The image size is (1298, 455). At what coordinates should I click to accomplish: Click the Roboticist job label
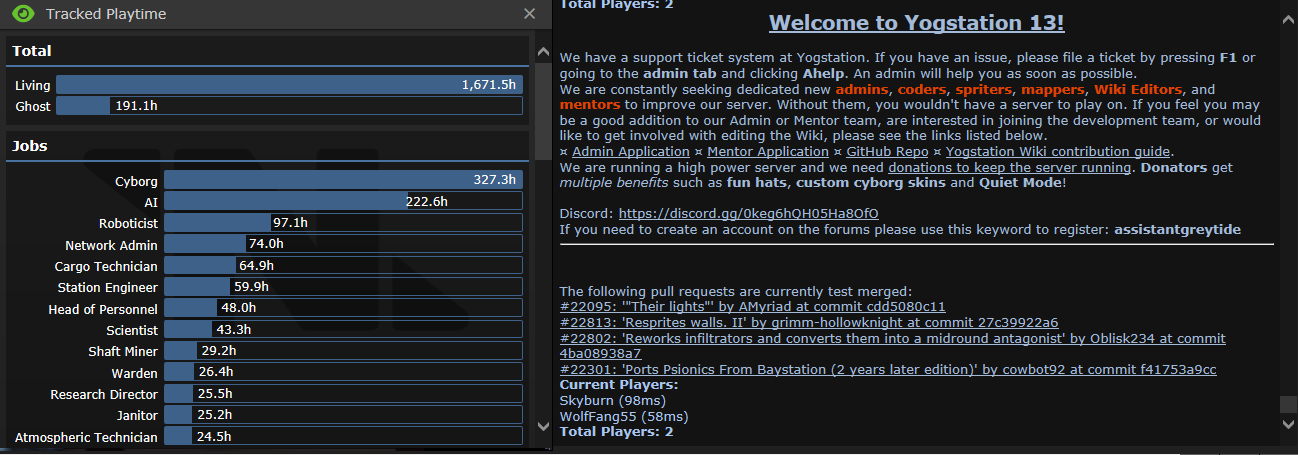point(128,223)
